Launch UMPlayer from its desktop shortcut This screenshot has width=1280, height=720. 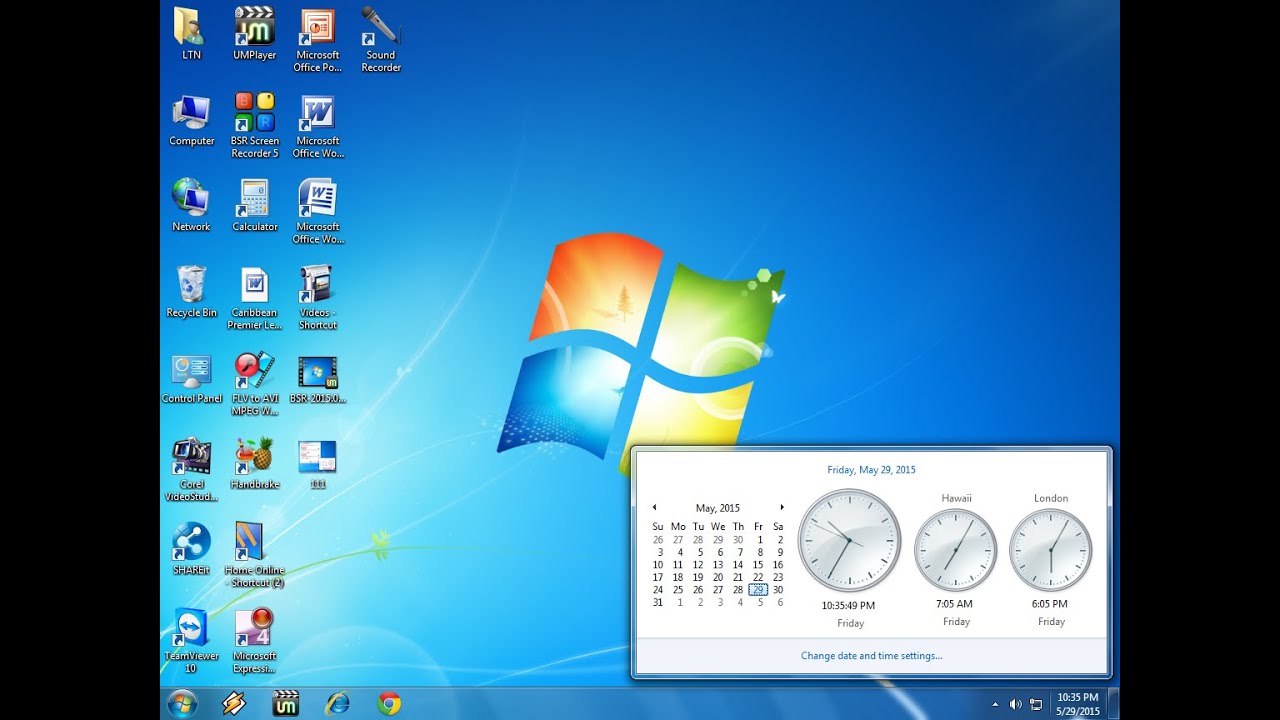[255, 34]
